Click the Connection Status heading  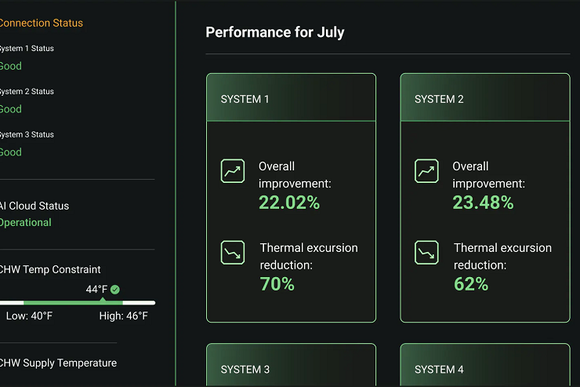(41, 23)
